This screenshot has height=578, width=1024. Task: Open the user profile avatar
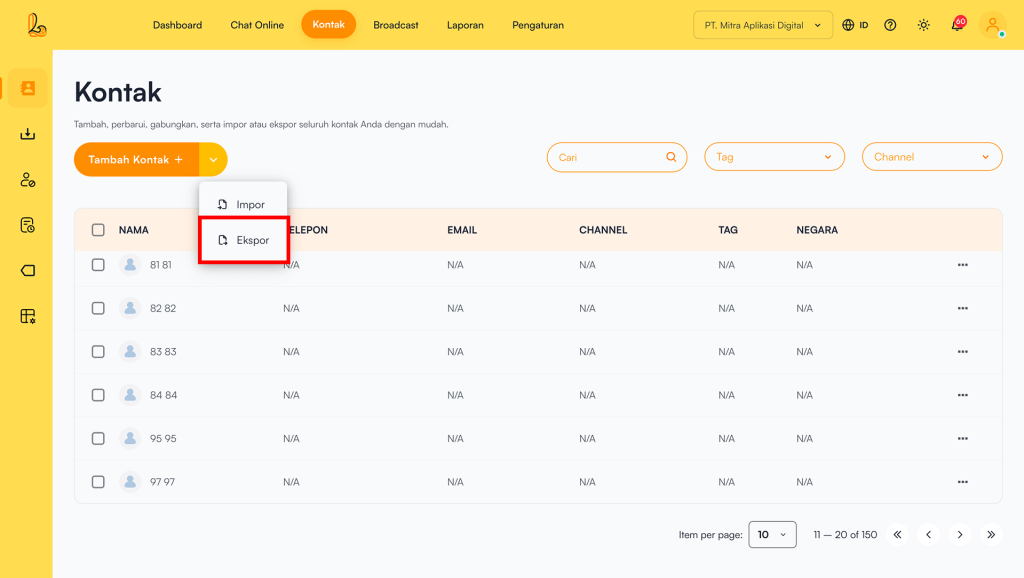click(992, 25)
